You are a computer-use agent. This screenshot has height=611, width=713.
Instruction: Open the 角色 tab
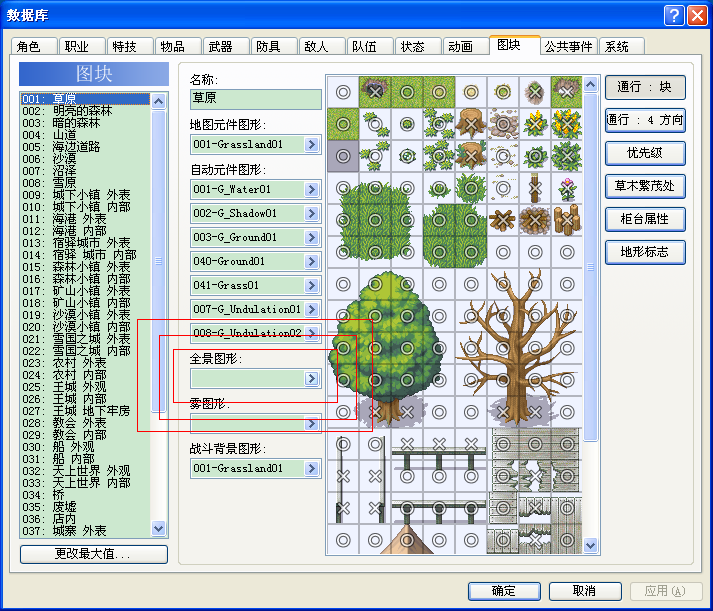[34, 46]
